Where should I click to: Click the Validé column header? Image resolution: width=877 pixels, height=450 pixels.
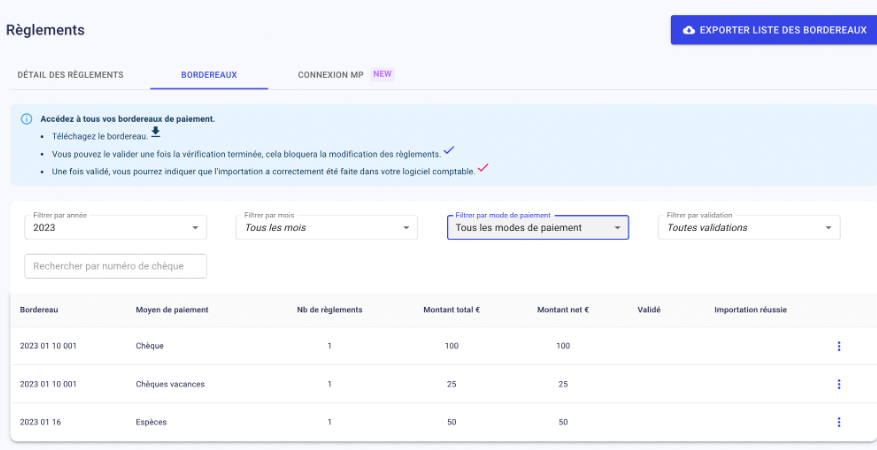click(649, 310)
